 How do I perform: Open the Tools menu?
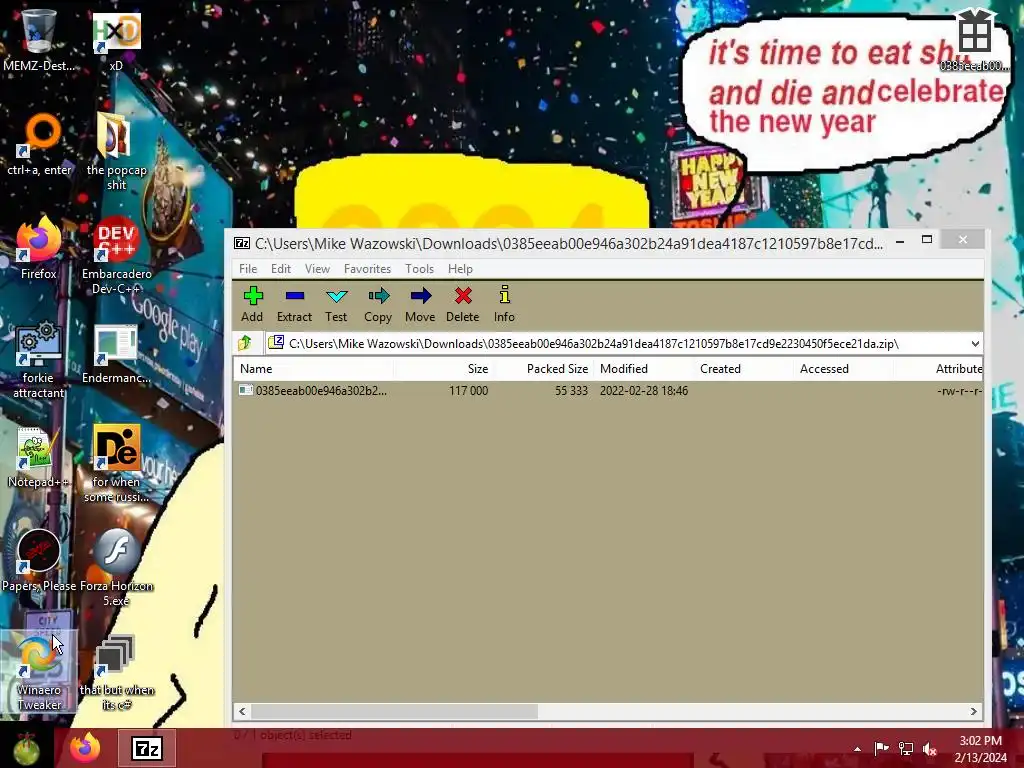point(419,269)
